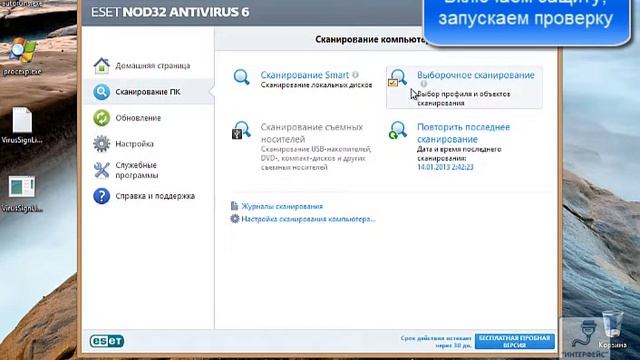Screen dimensions: 640x360
Task: Open Журналы сканирования link
Action: (282, 207)
